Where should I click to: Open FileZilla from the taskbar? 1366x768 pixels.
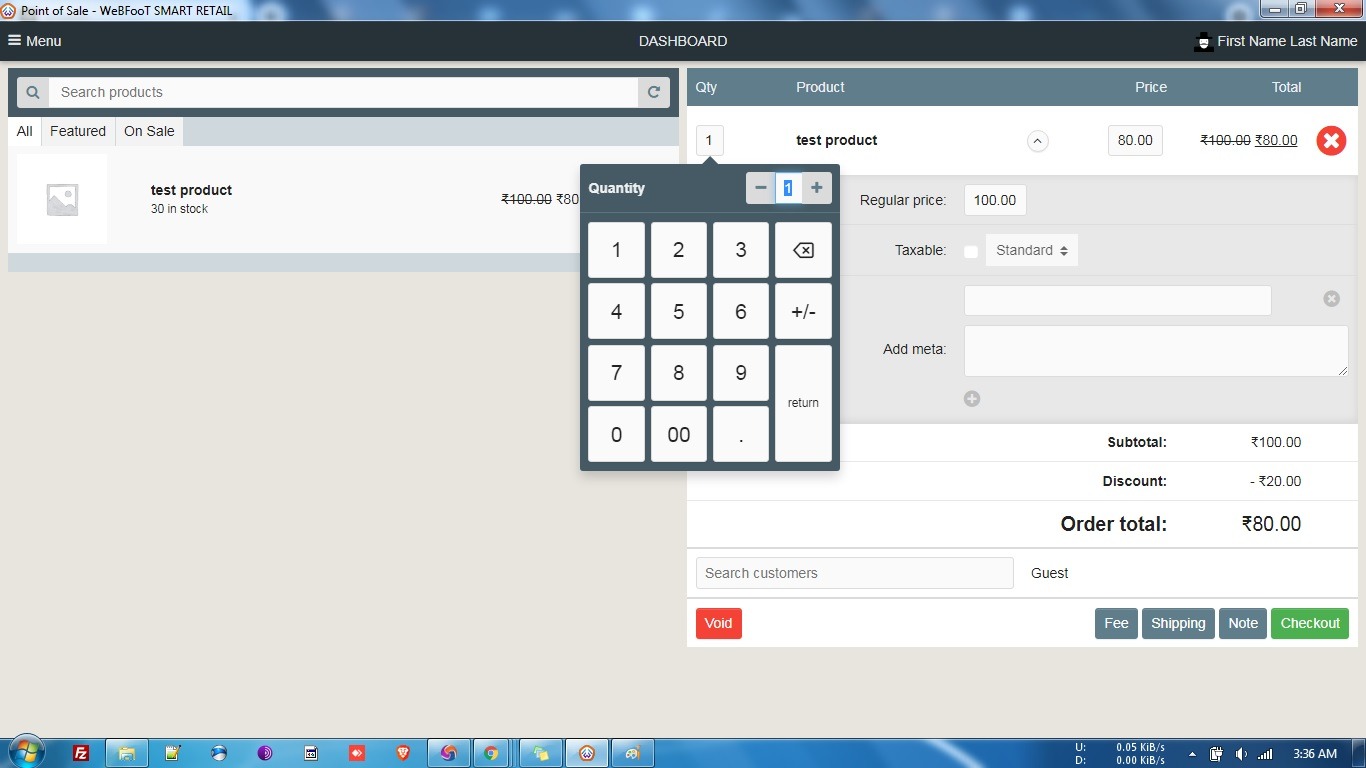(x=81, y=753)
